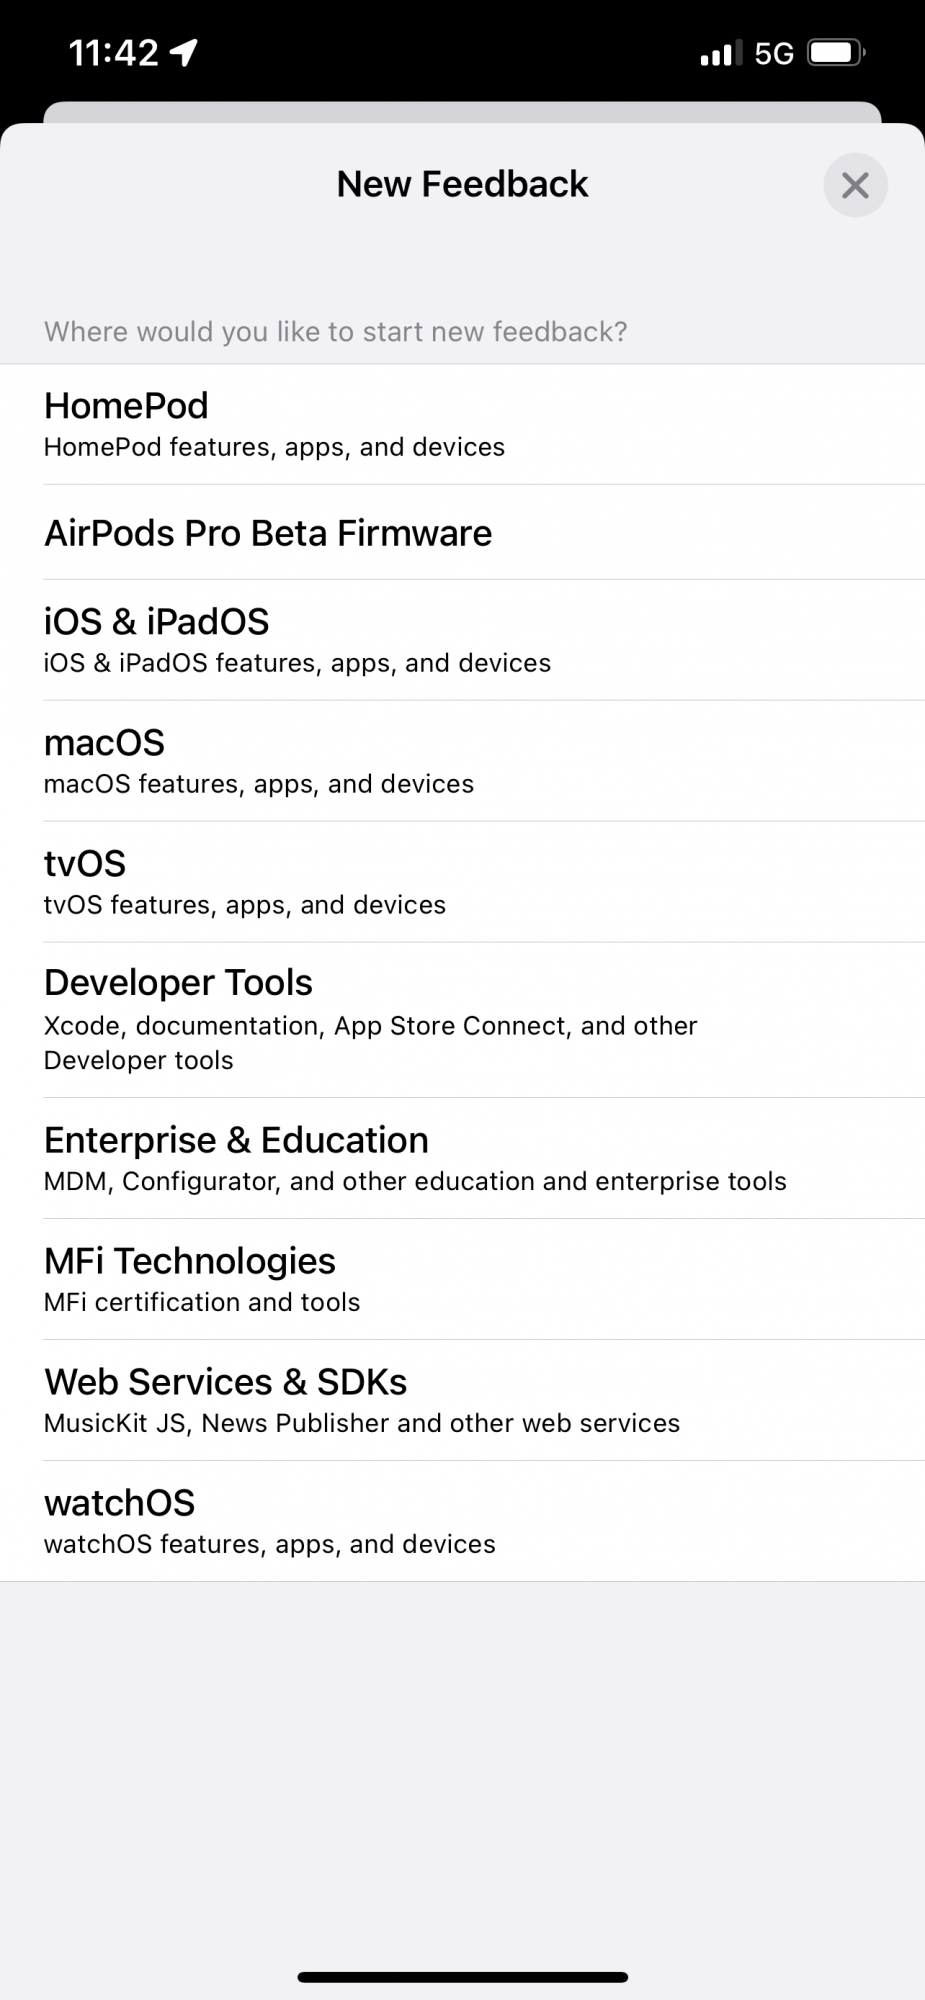This screenshot has height=2000, width=925.
Task: Open Web Services & SDKs feedback
Action: point(462,1400)
